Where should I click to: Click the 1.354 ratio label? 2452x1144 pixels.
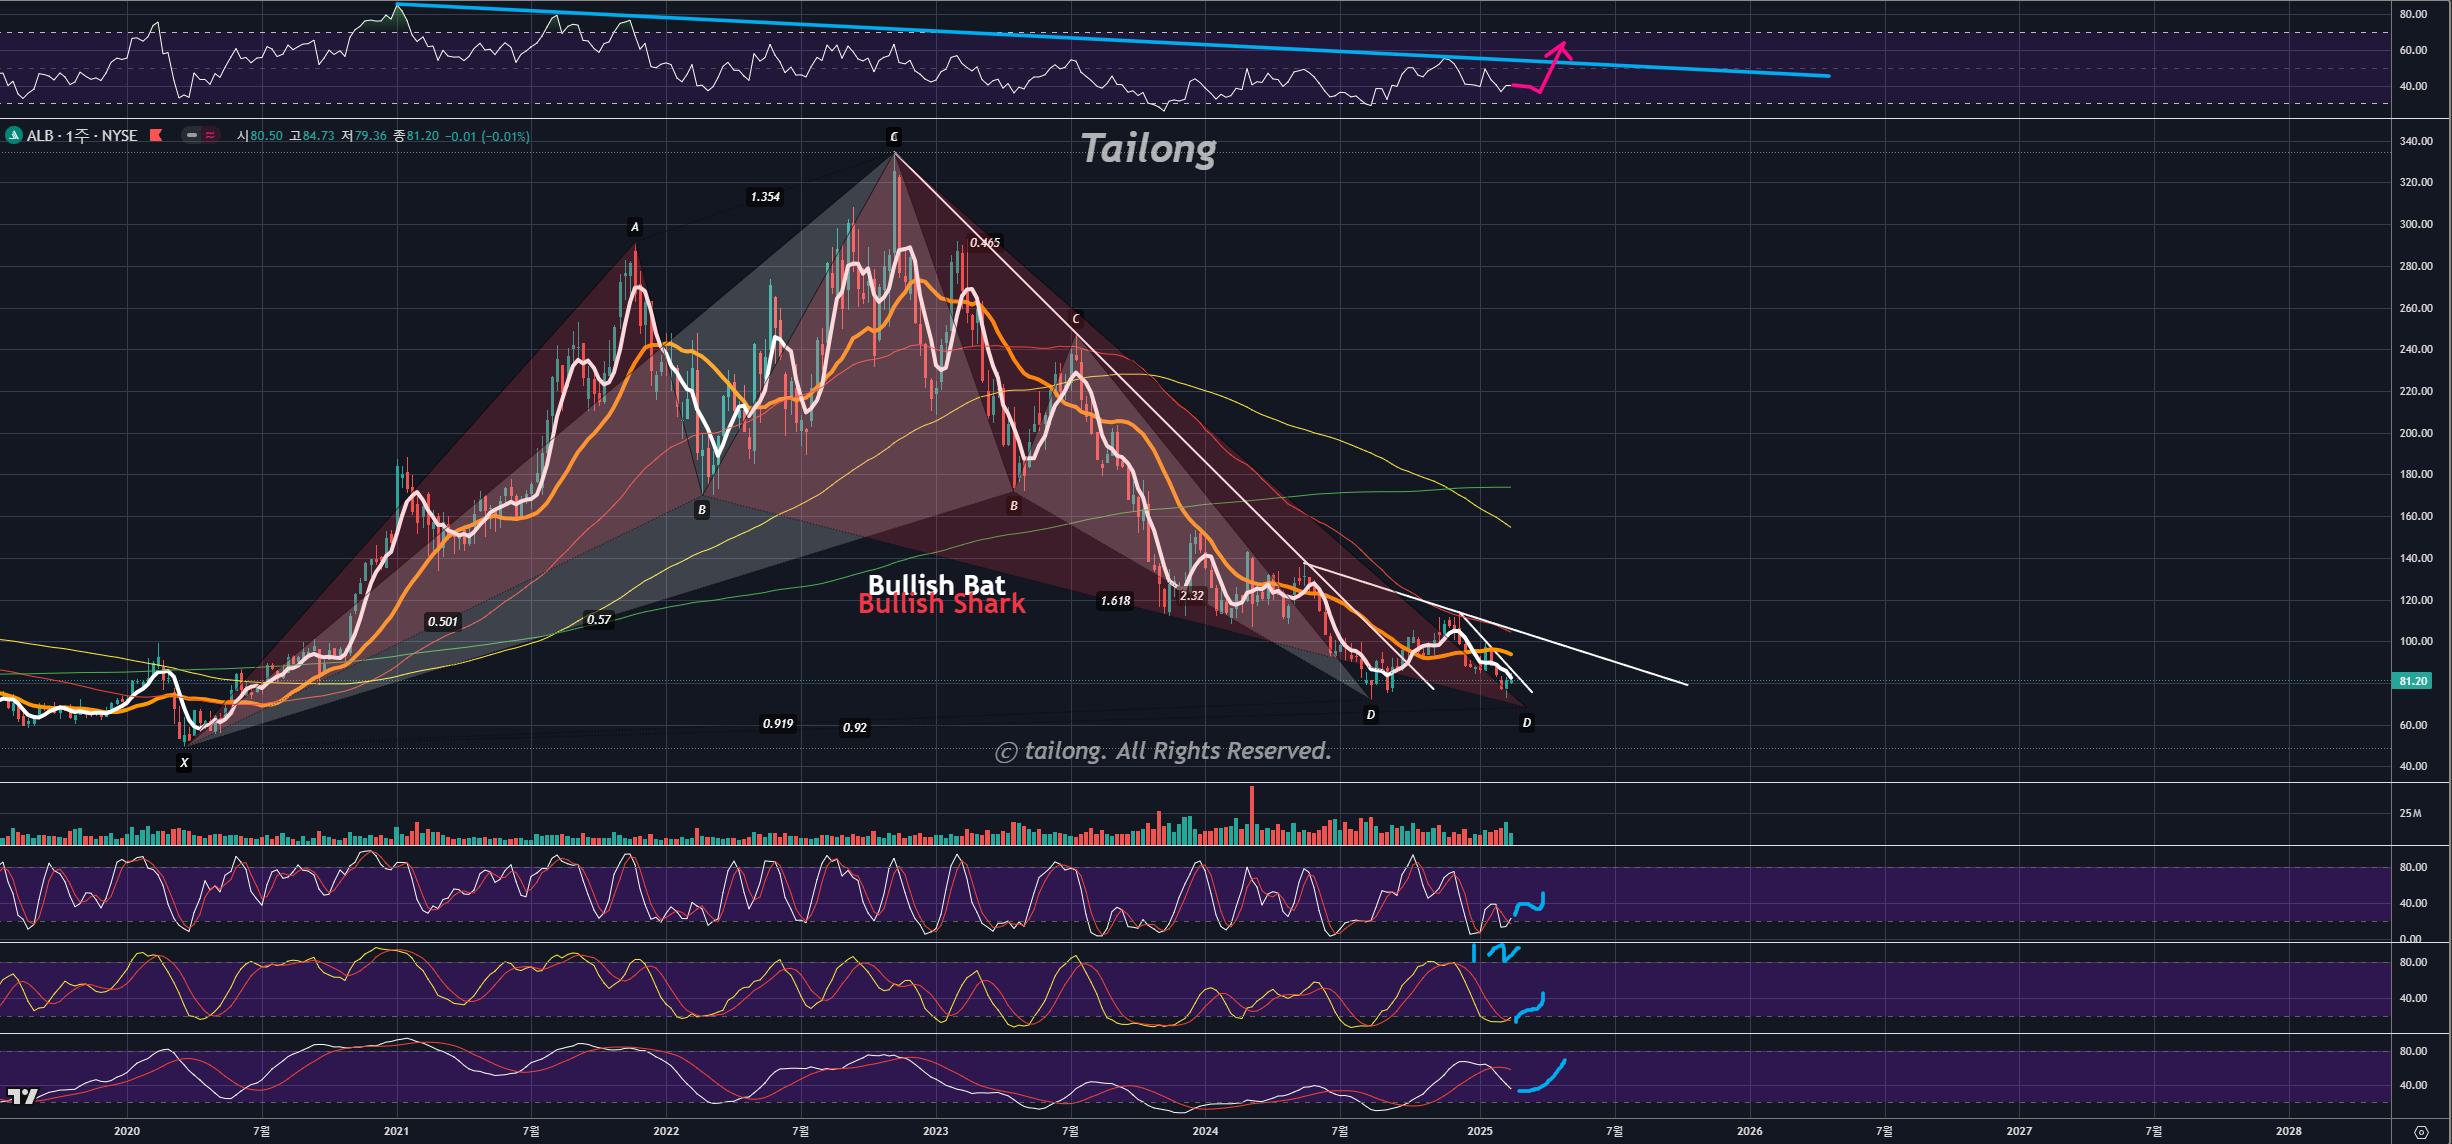pyautogui.click(x=765, y=197)
